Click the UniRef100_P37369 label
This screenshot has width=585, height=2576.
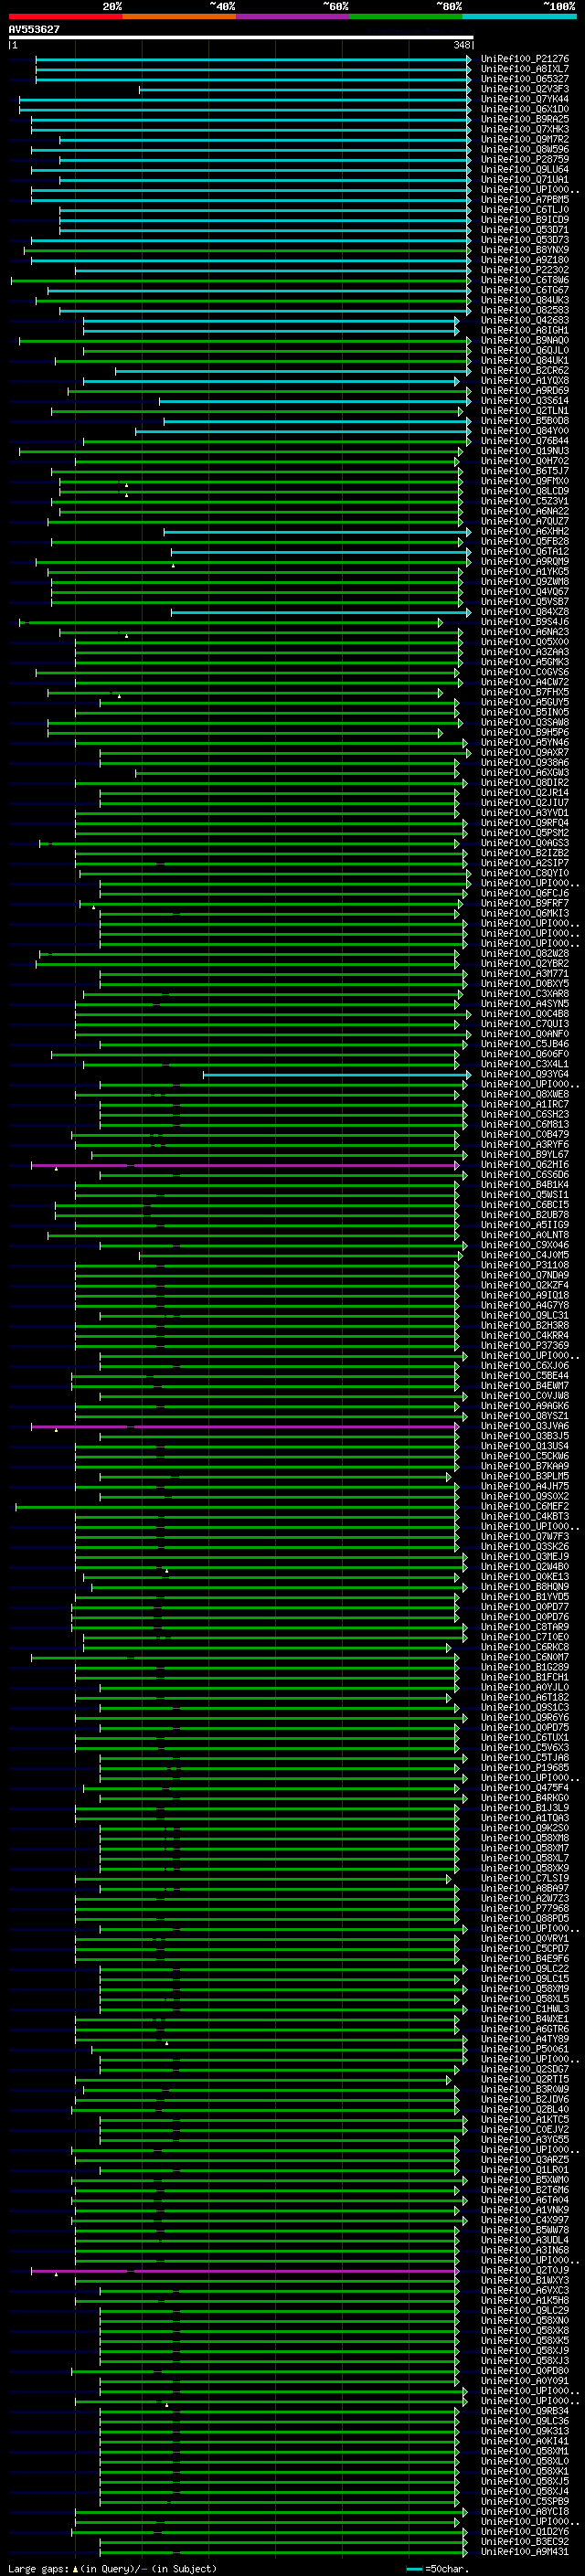tap(524, 1346)
